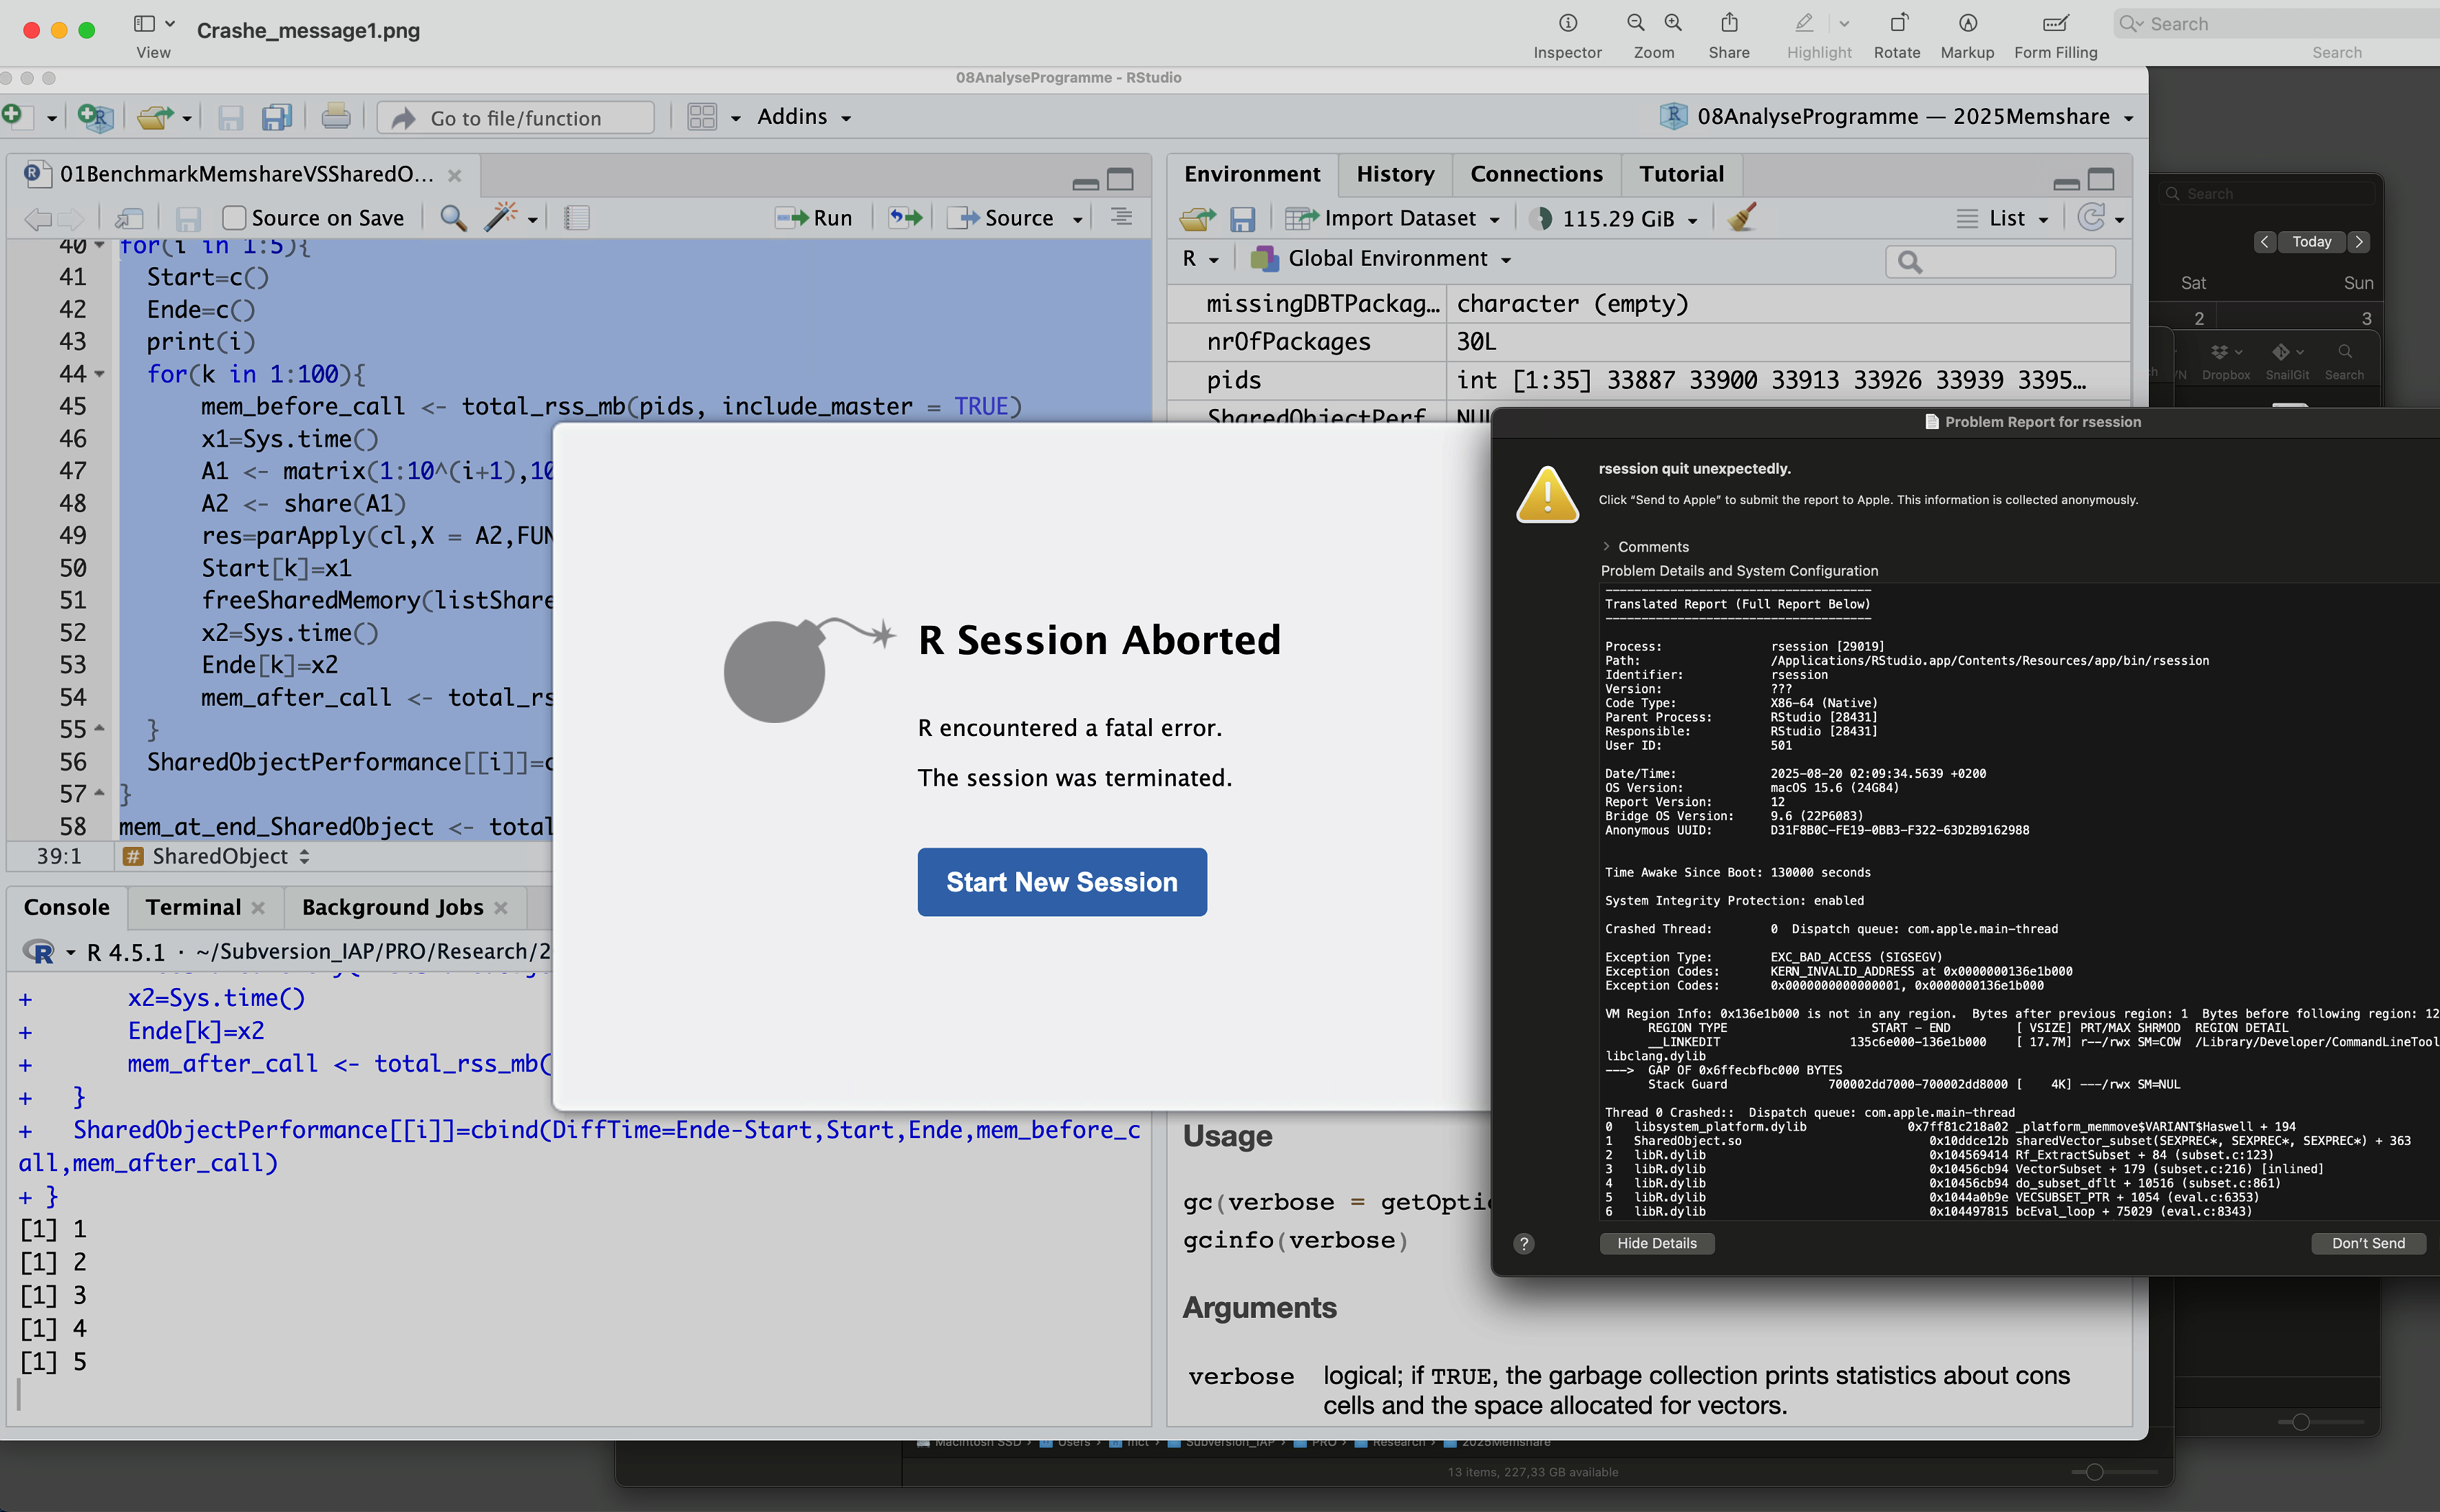Open the code tools magic wand
2440x1512 pixels.
coord(505,217)
